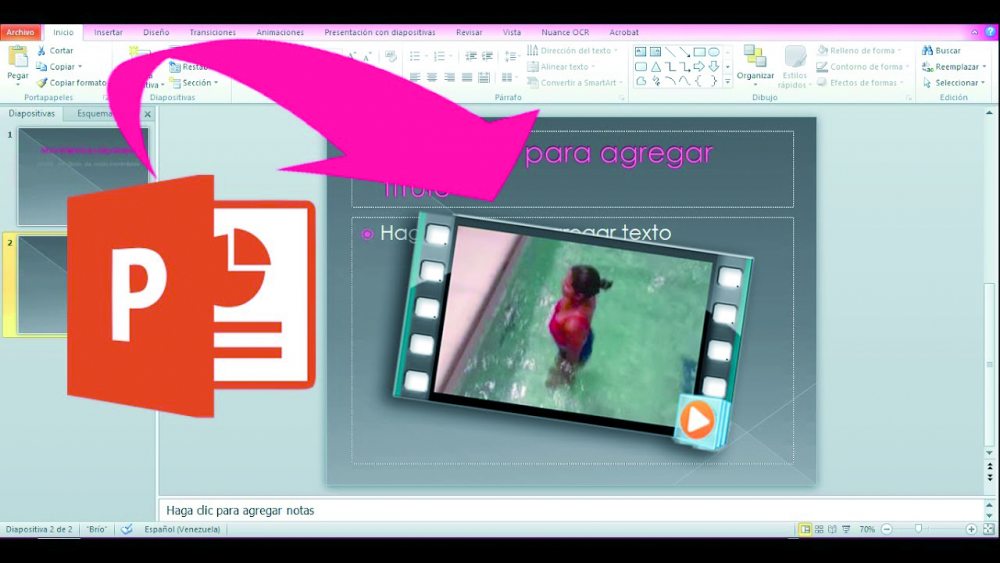Screen dimensions: 1000x563
Task: Click the Buscar binoculars icon
Action: point(928,50)
